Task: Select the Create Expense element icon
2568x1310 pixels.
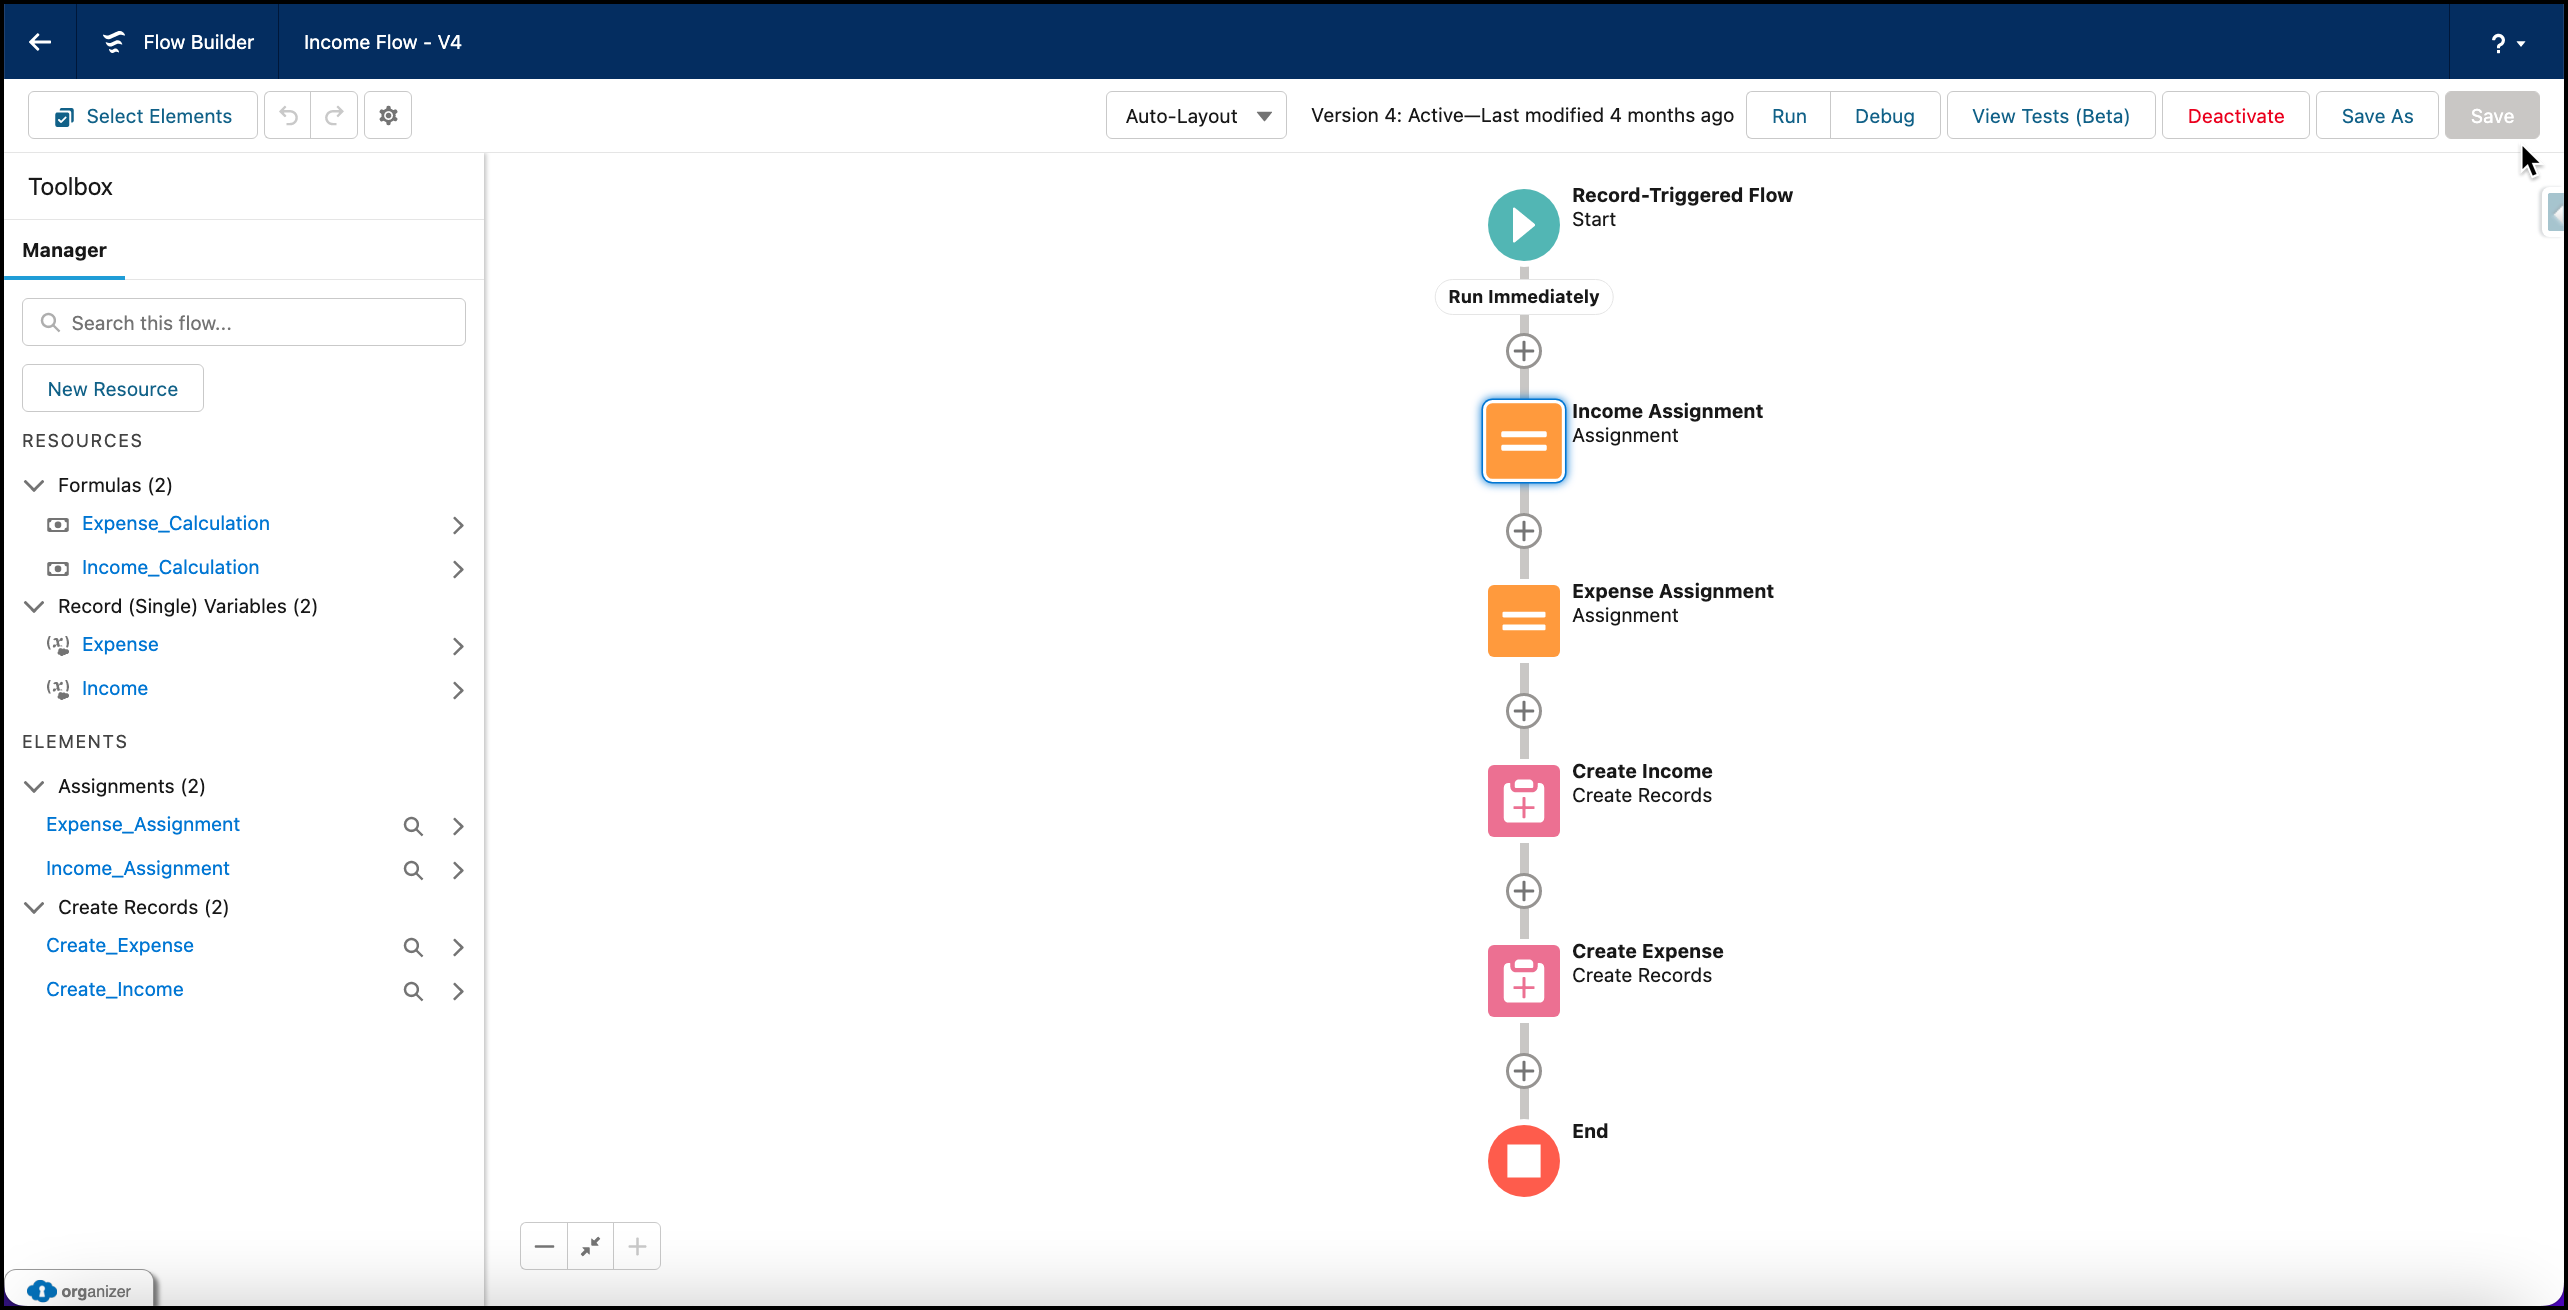Action: click(1523, 981)
